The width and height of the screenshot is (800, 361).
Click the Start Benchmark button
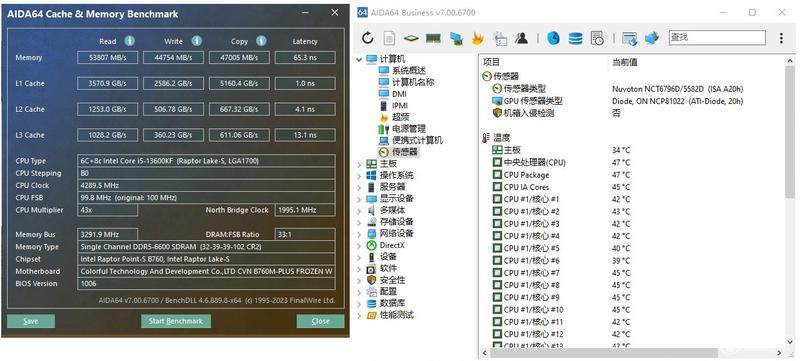pos(176,321)
